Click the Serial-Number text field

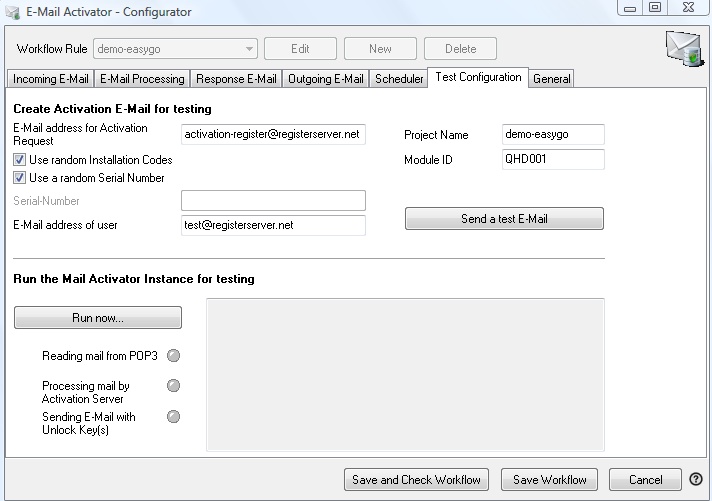273,201
